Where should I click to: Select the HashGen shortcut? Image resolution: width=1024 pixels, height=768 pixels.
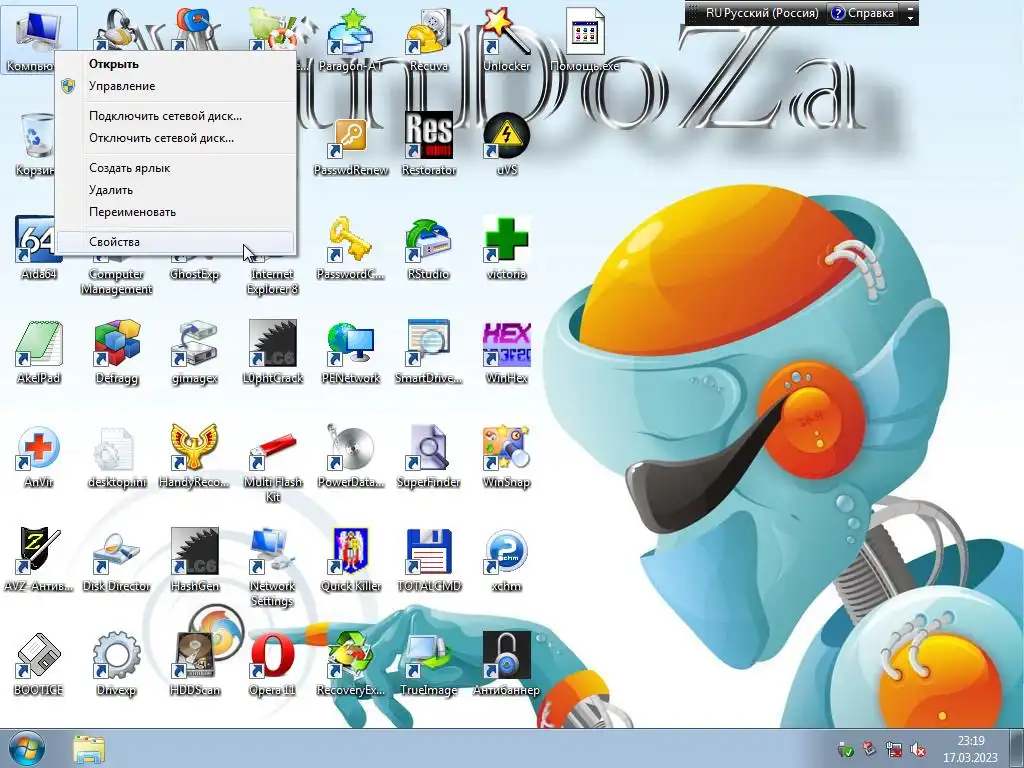pos(195,561)
